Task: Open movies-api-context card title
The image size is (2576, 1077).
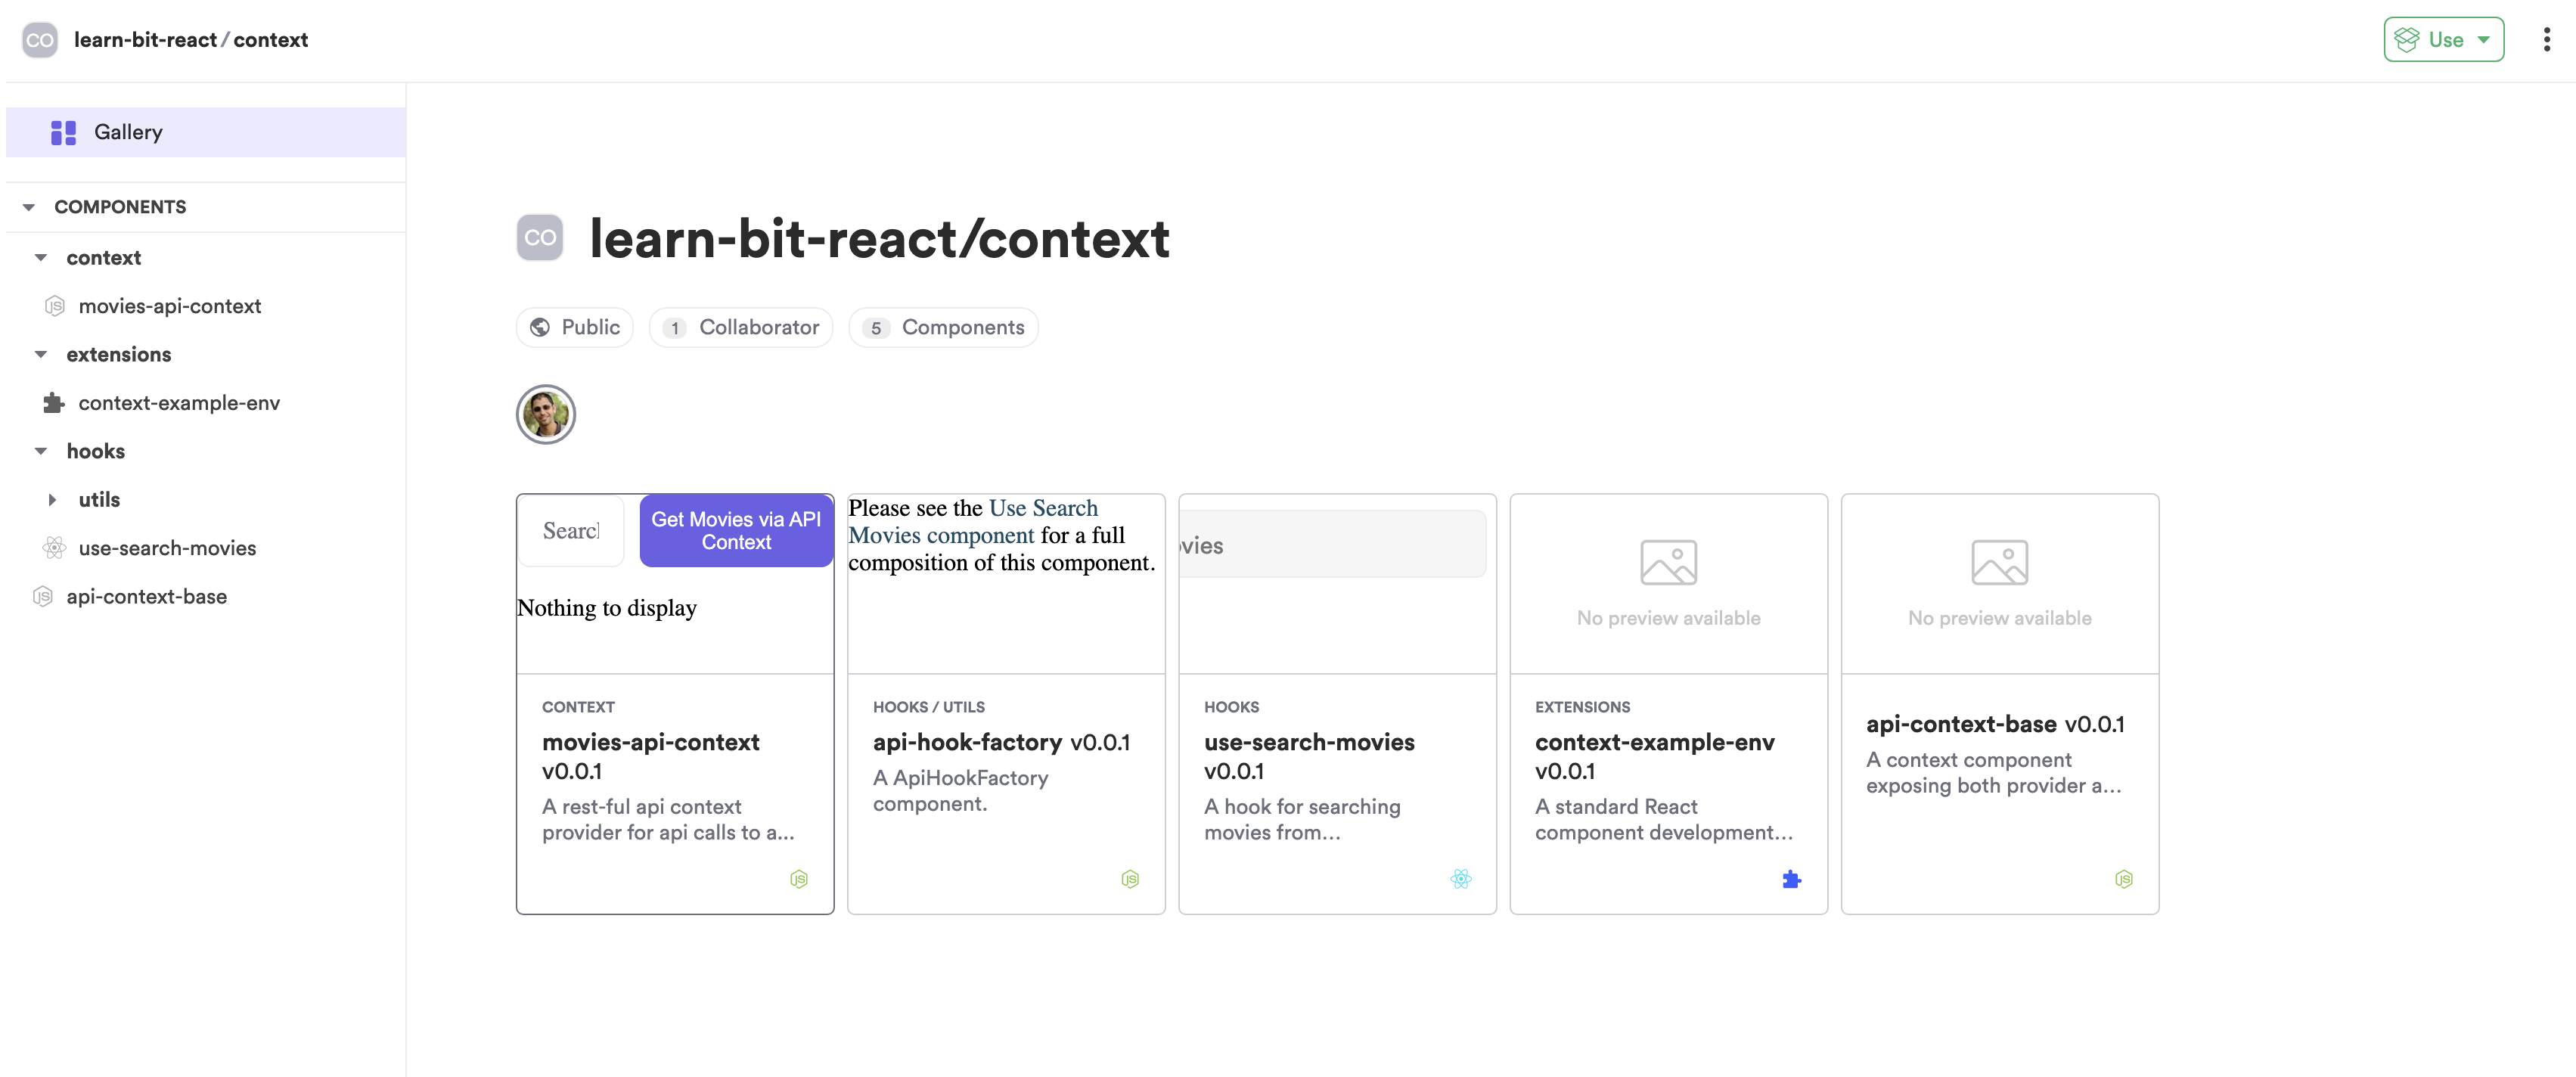Action: pyautogui.click(x=650, y=742)
